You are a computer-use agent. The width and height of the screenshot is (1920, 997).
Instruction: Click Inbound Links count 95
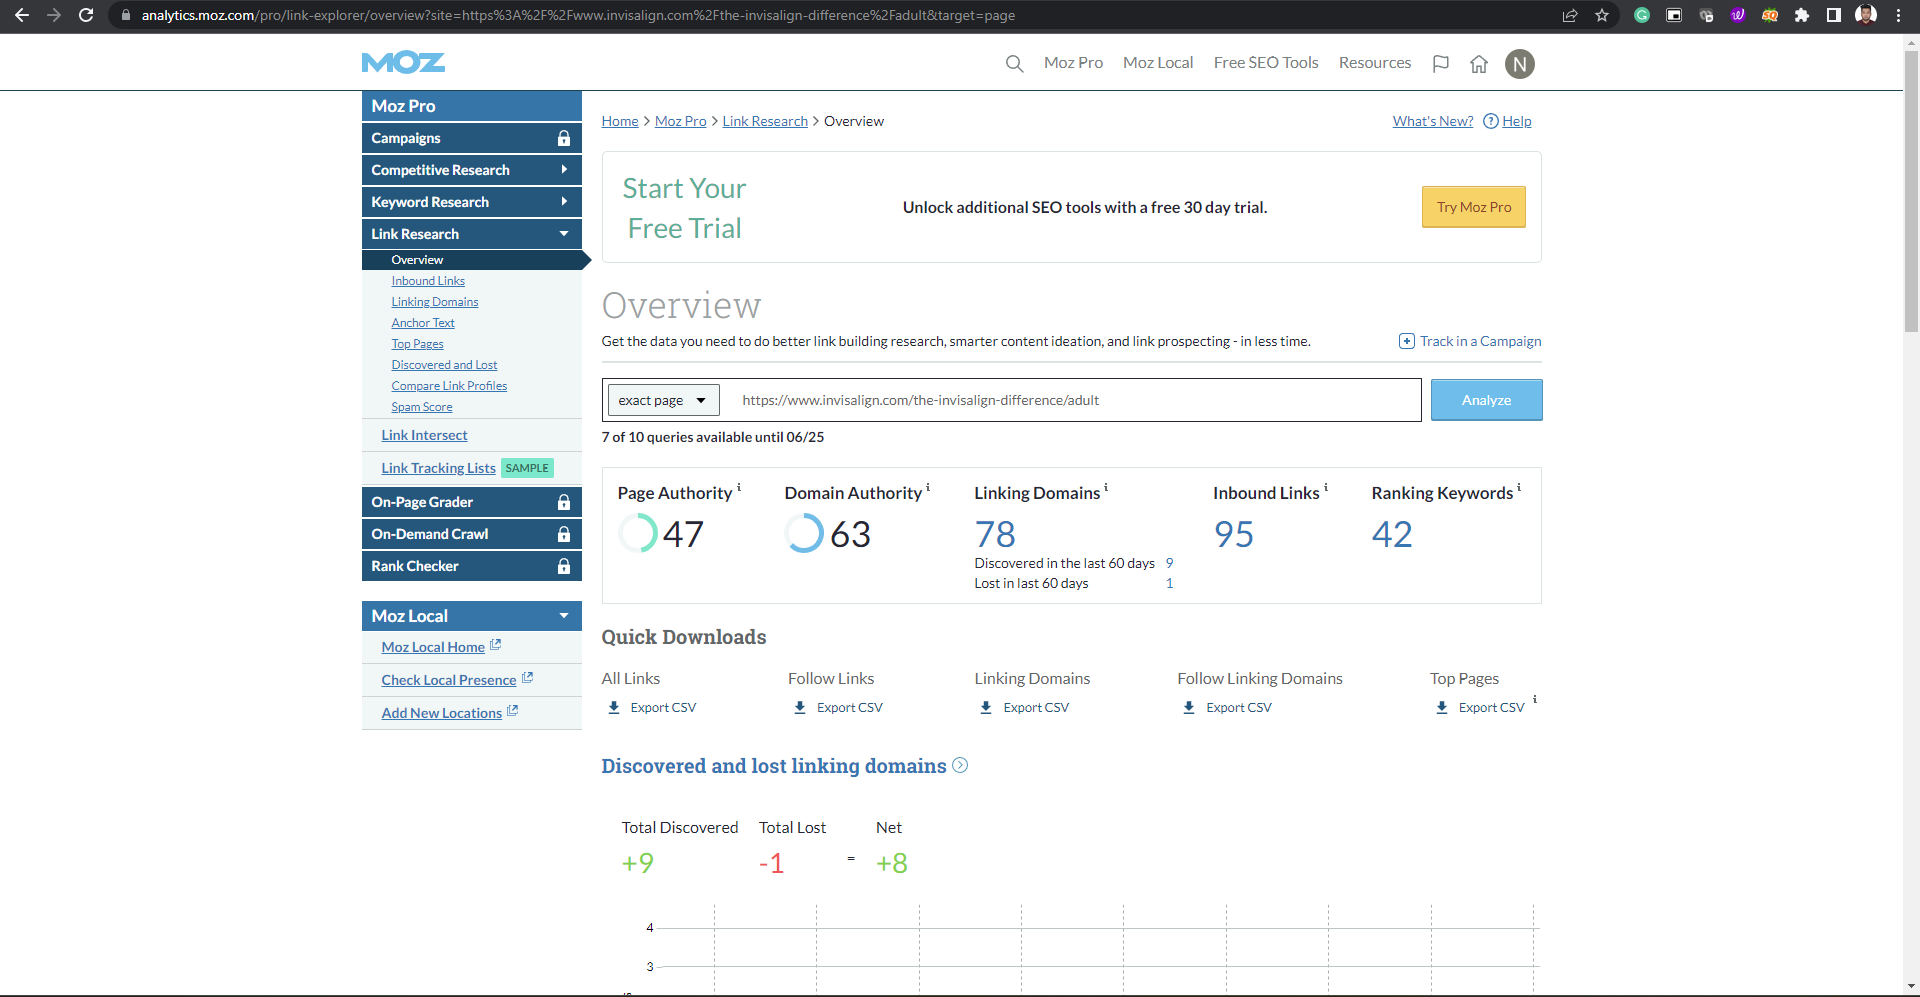pos(1234,534)
